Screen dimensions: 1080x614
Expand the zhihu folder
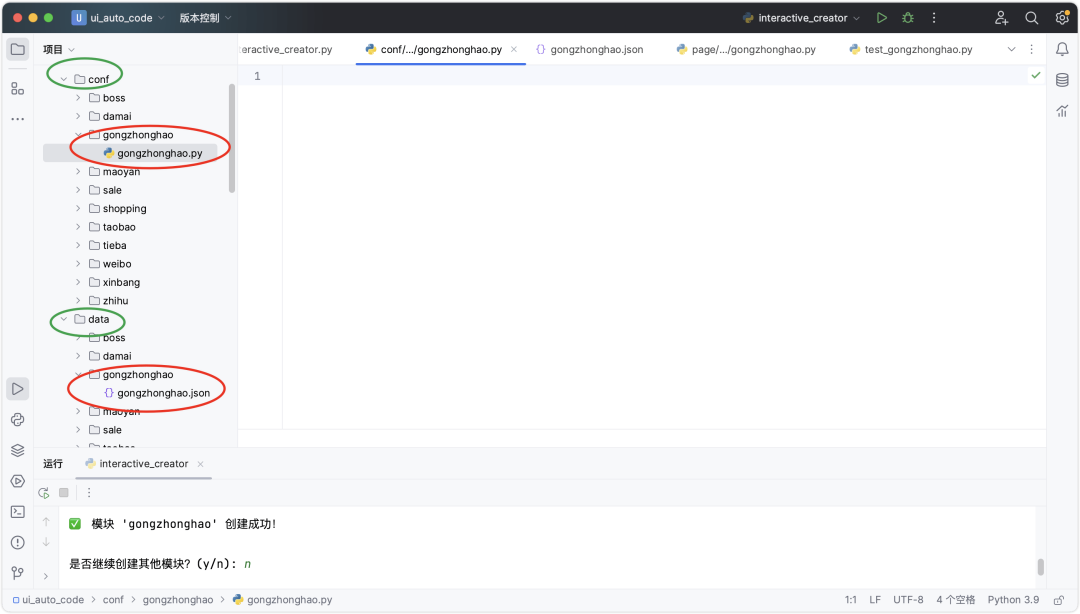79,301
